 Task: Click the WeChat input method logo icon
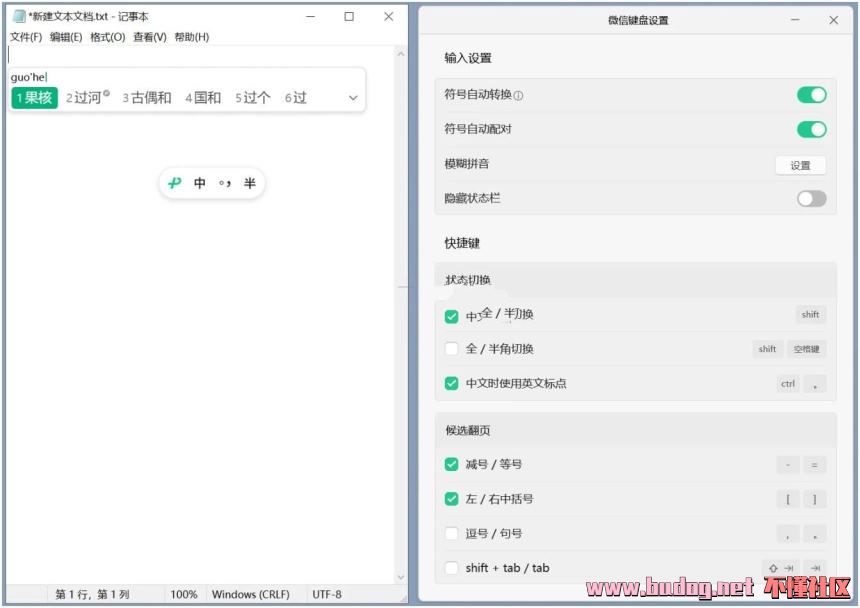pyautogui.click(x=175, y=183)
